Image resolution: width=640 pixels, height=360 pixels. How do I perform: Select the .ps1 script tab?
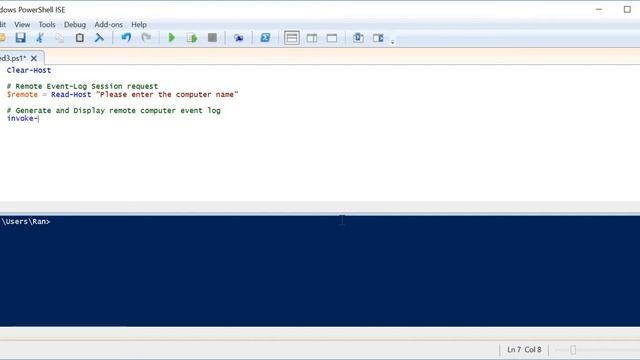coord(13,58)
